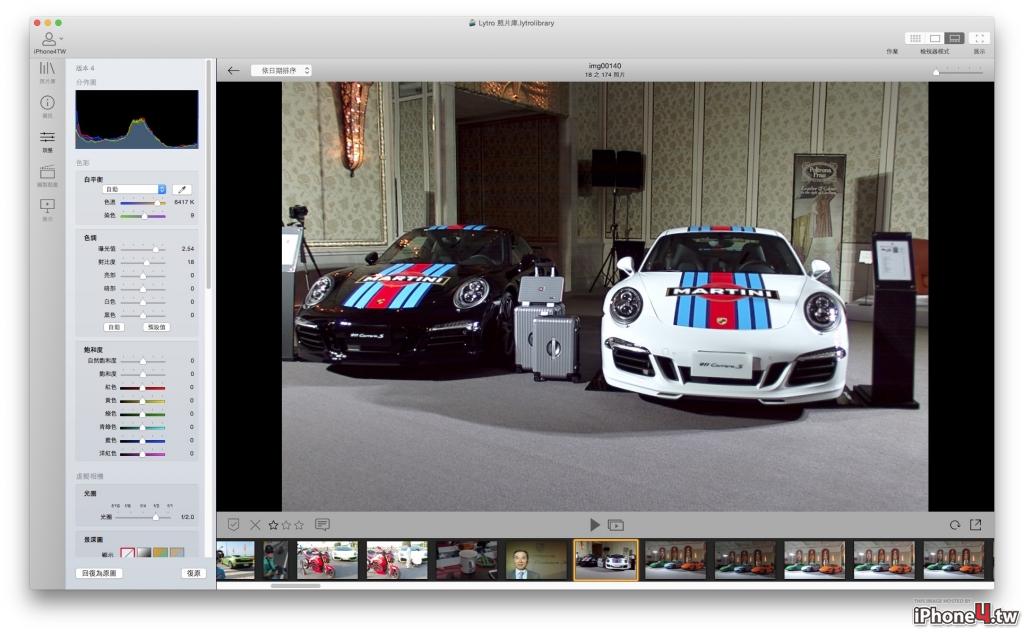The width and height of the screenshot is (1024, 632).
Task: Rate the photo one star
Action: [x=273, y=525]
